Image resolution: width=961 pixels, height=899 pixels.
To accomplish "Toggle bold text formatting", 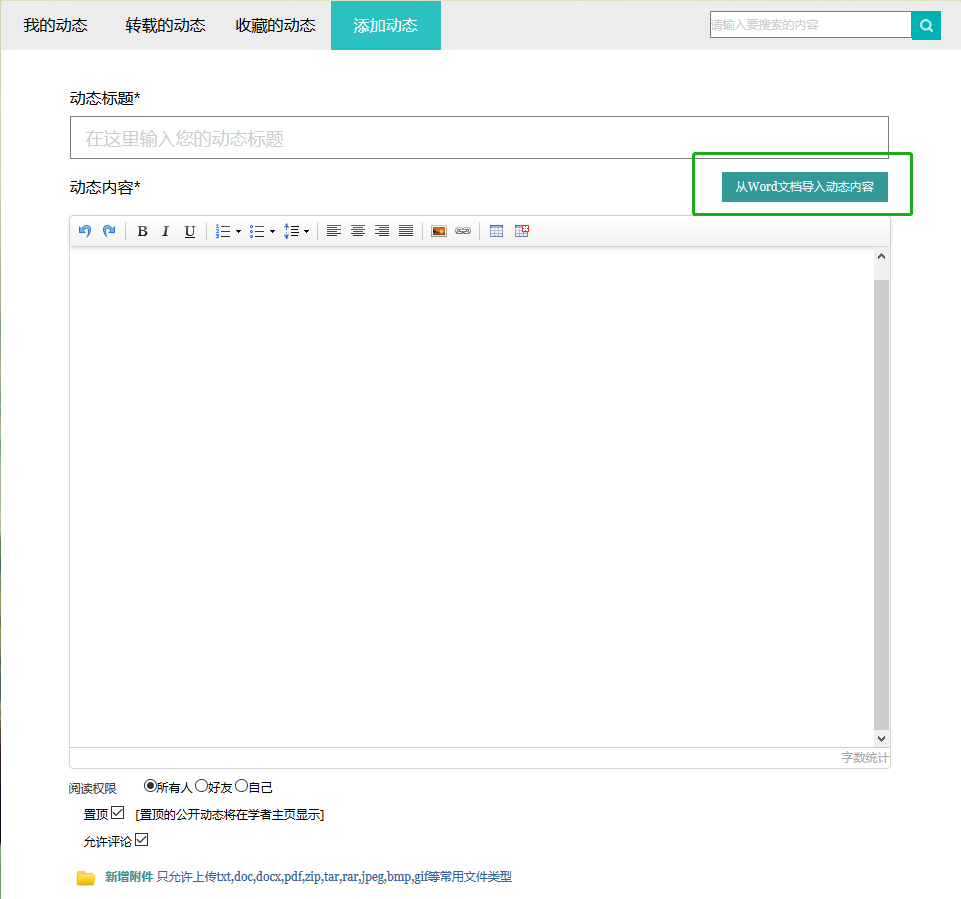I will tap(142, 231).
